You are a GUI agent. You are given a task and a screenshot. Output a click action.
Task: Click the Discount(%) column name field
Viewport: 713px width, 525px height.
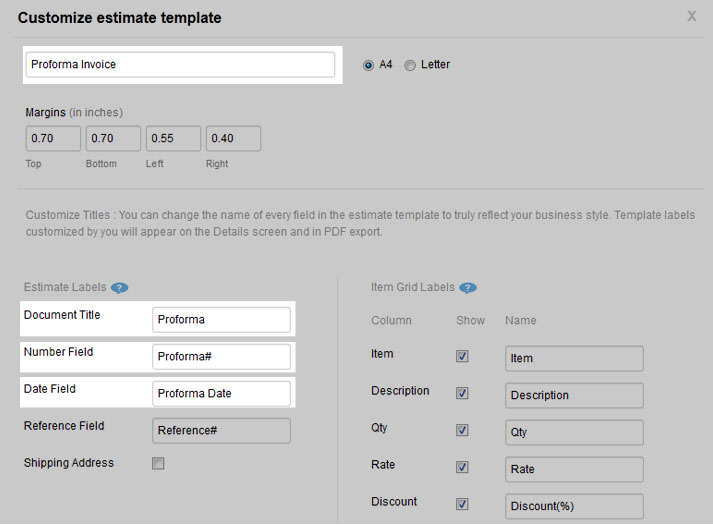point(574,506)
